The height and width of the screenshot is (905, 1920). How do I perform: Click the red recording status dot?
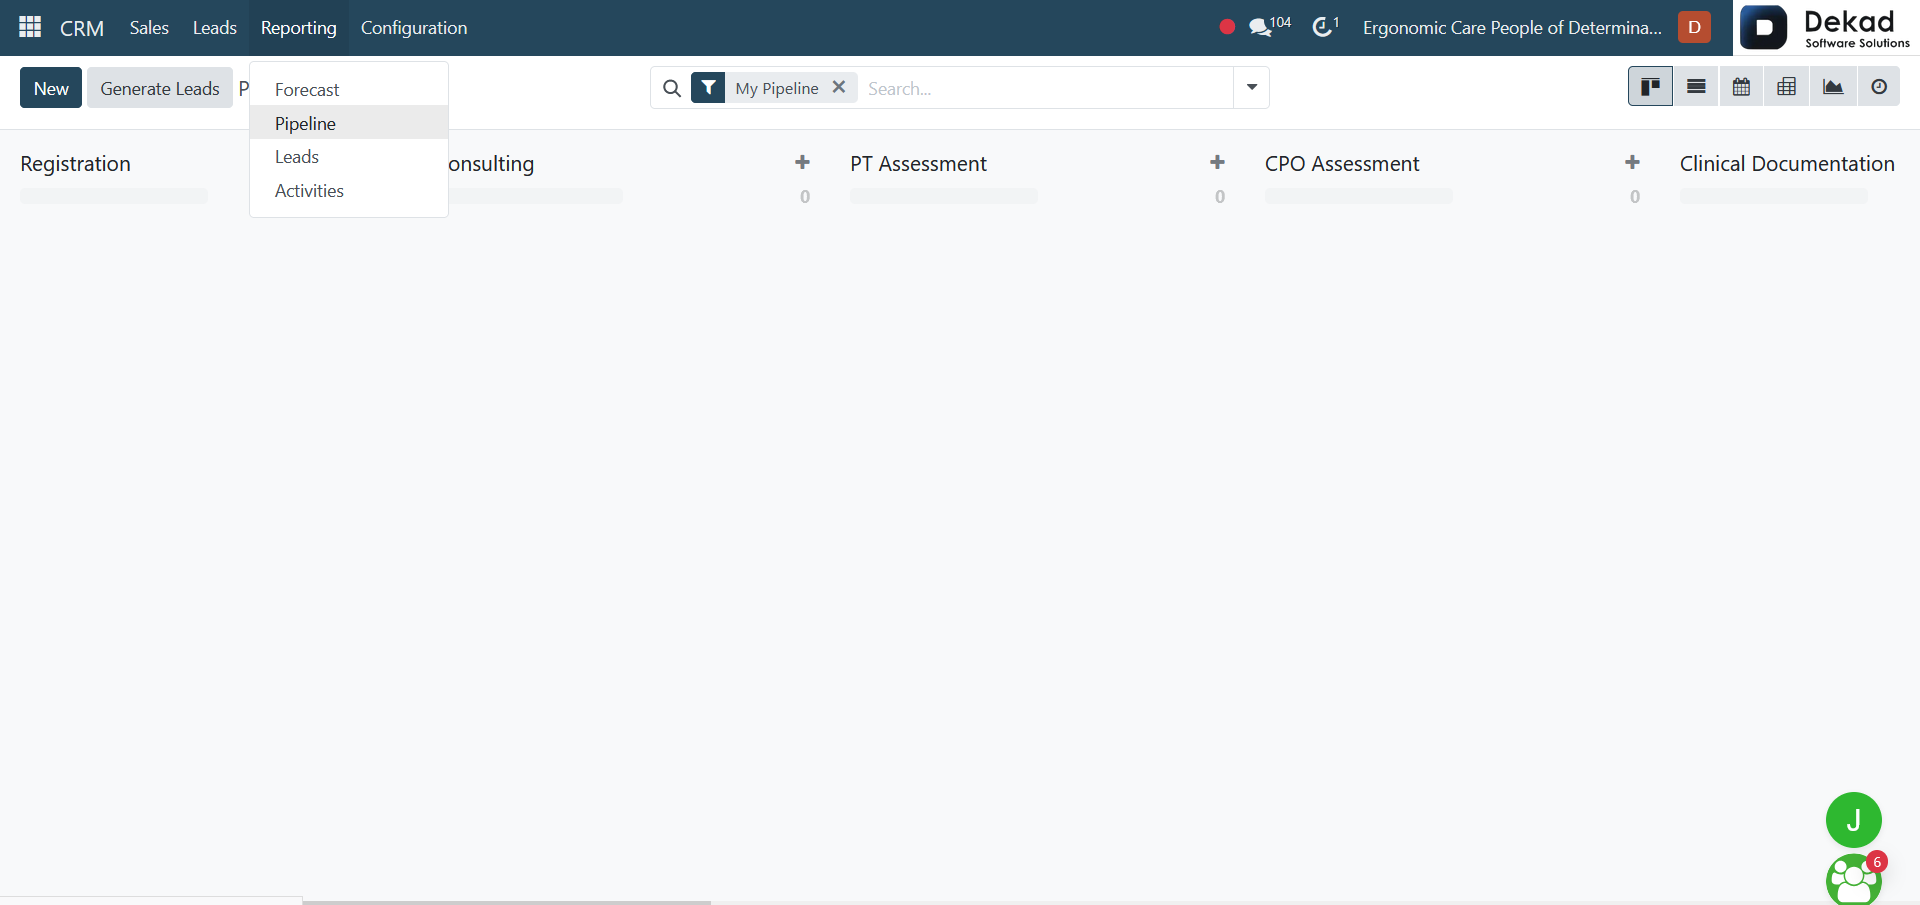pyautogui.click(x=1227, y=27)
